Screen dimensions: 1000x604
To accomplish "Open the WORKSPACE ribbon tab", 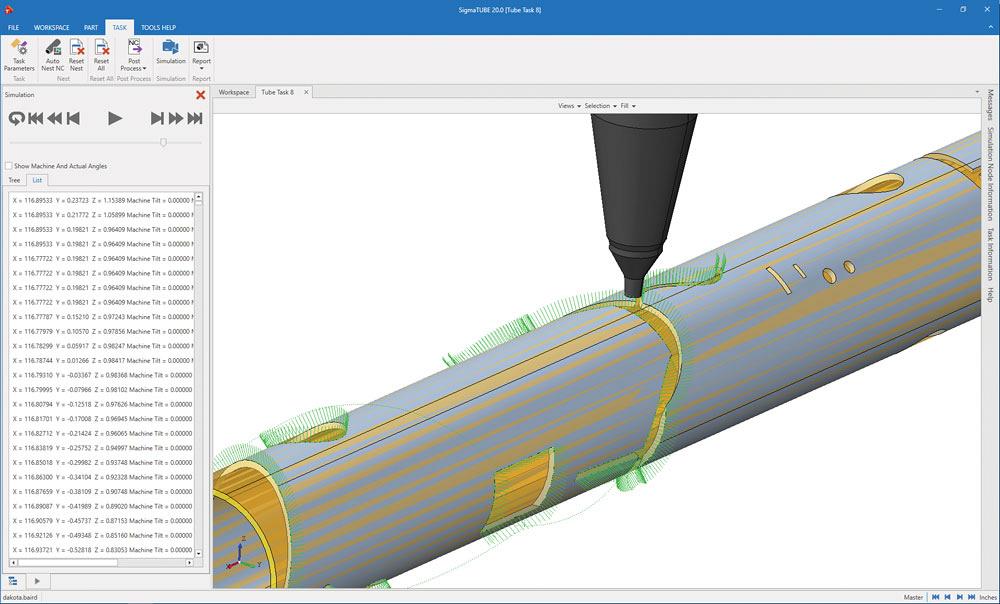I will click(x=51, y=27).
